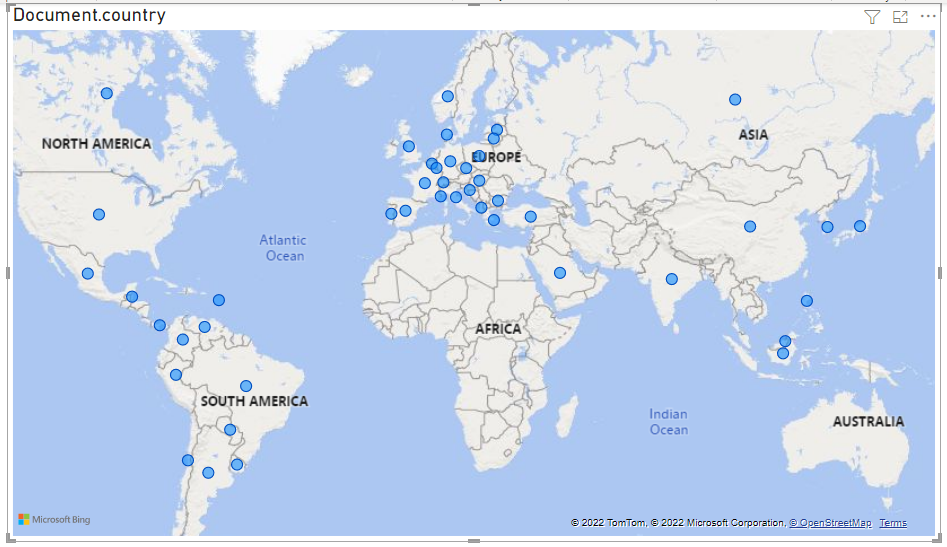Click the Atlantic Ocean map label

[283, 248]
